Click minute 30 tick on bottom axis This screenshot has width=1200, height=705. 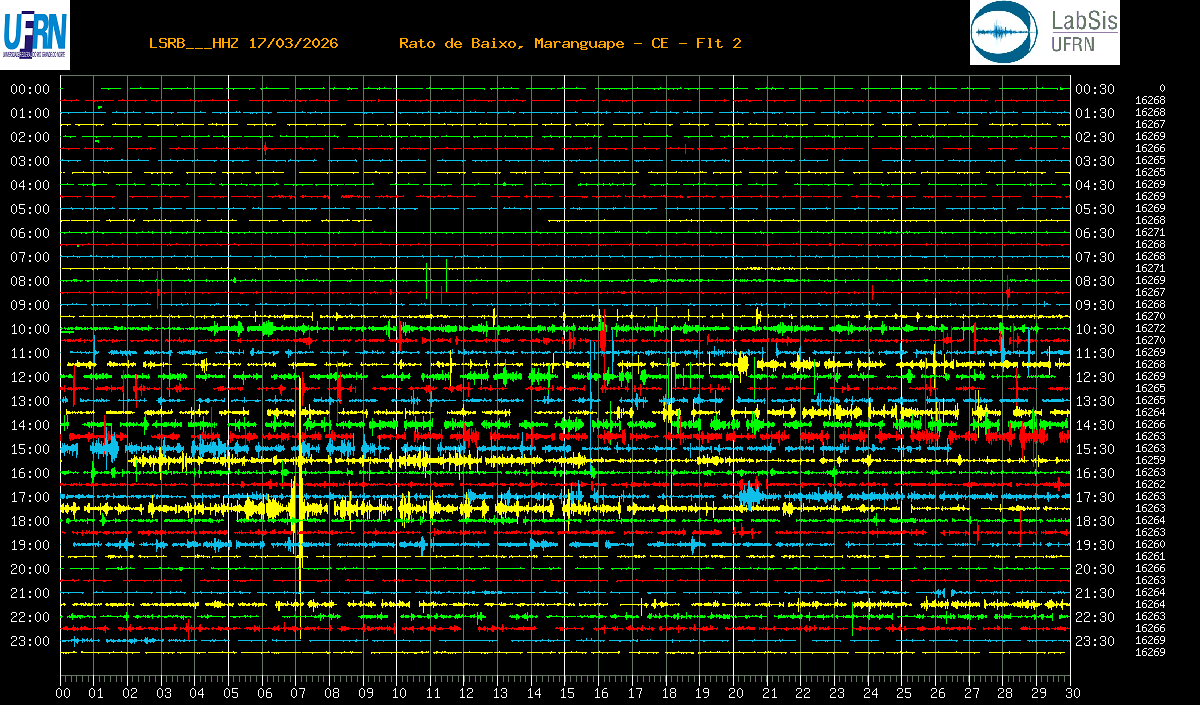click(1071, 693)
